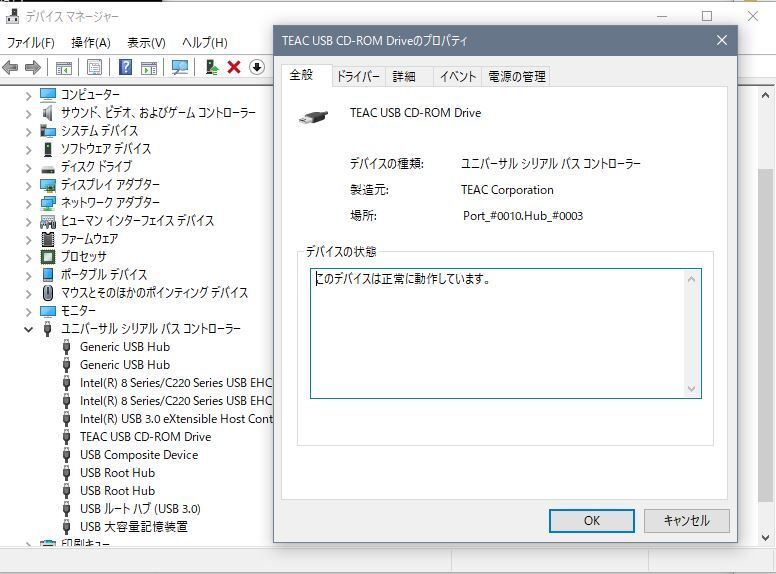The image size is (776, 574).
Task: Click the USB cable icon in properties dialog
Action: (313, 117)
